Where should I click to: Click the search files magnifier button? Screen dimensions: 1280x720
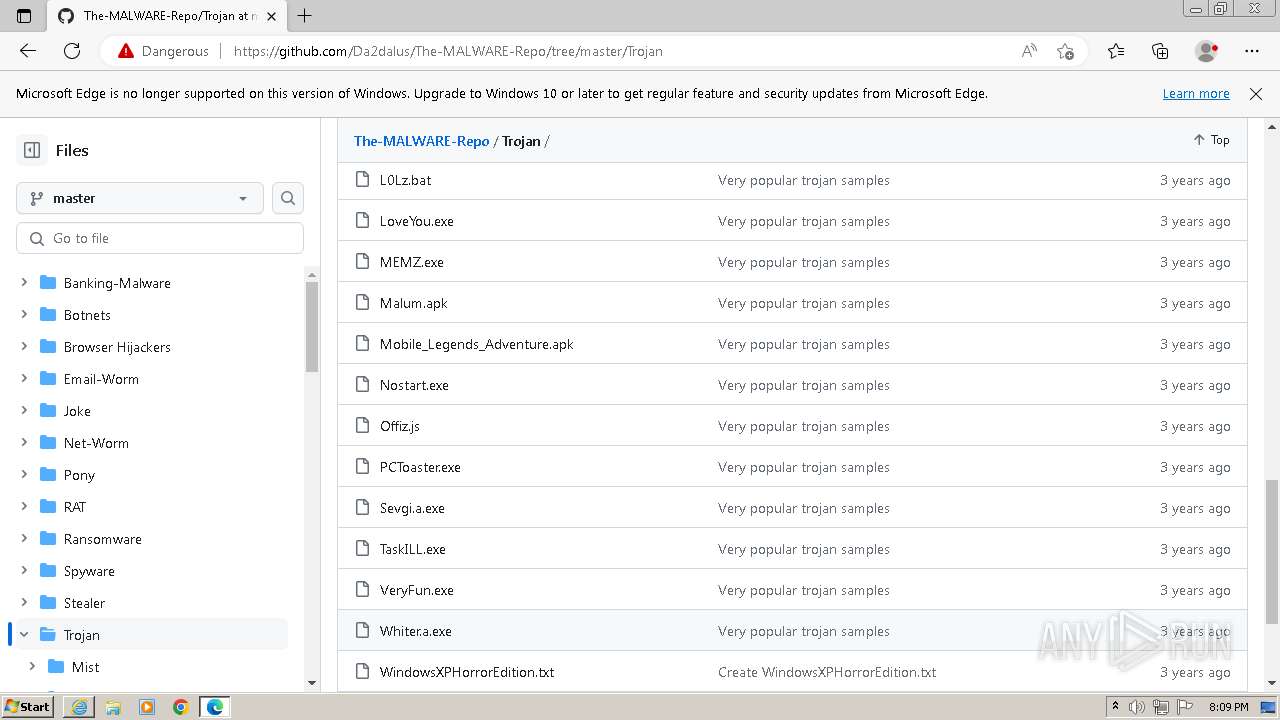pyautogui.click(x=288, y=198)
